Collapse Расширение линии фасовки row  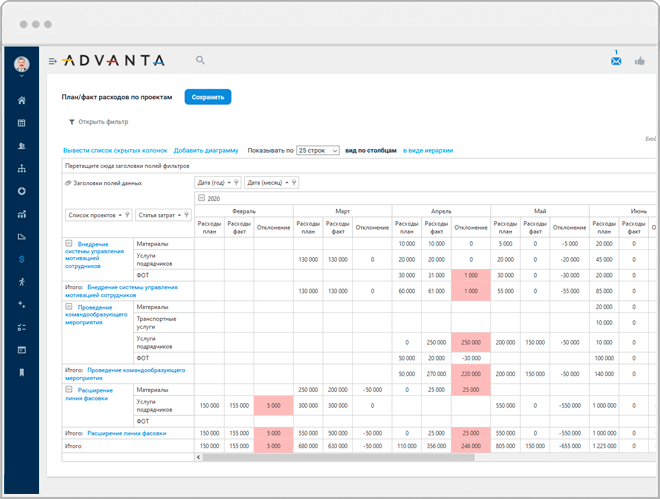tap(69, 389)
